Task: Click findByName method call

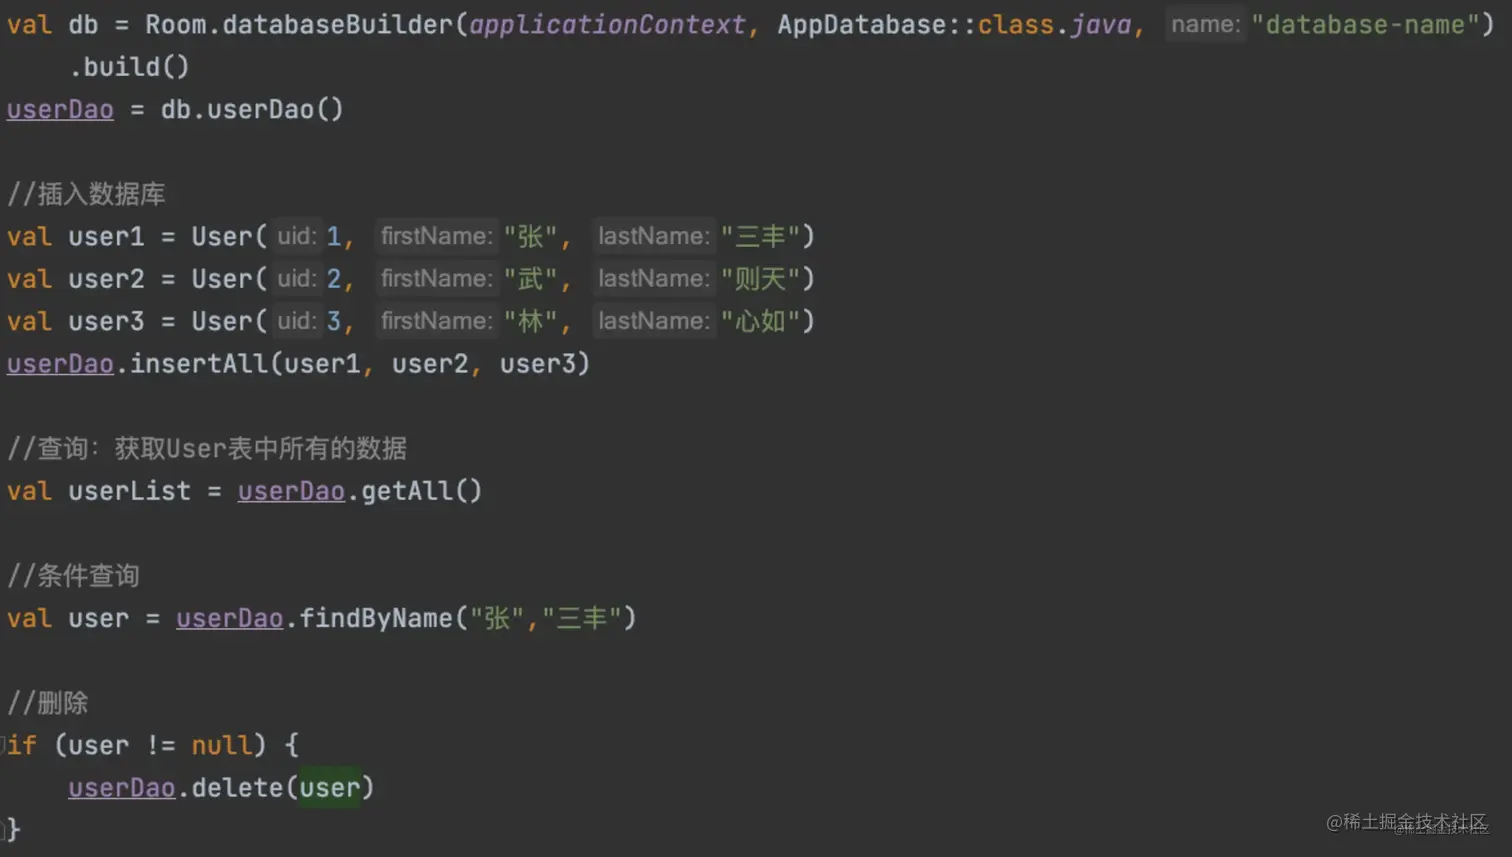Action: click(x=376, y=618)
